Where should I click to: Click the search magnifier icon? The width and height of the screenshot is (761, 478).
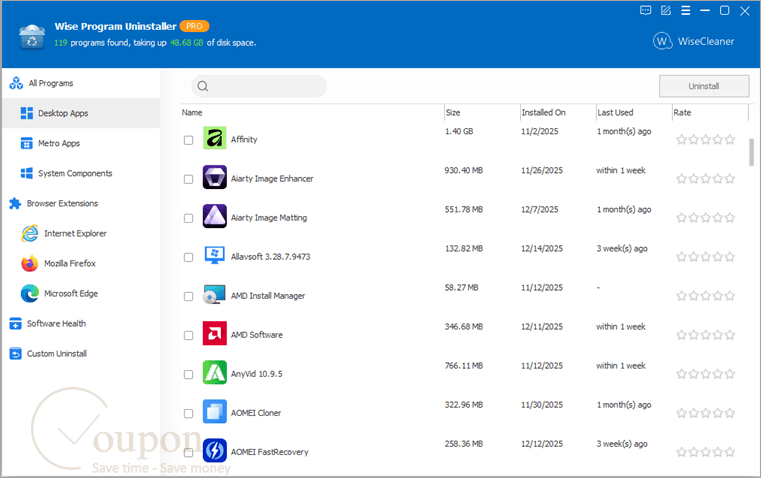pyautogui.click(x=203, y=86)
